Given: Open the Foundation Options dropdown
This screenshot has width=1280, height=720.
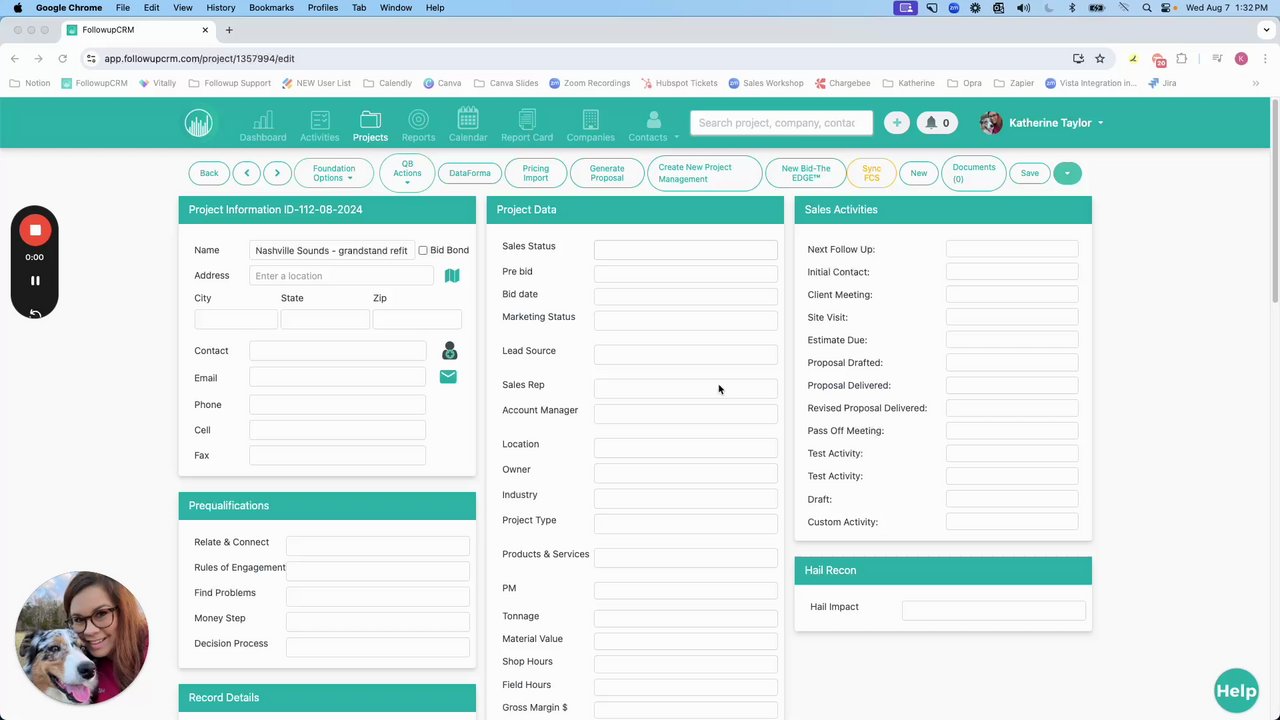Looking at the screenshot, I should [x=333, y=173].
